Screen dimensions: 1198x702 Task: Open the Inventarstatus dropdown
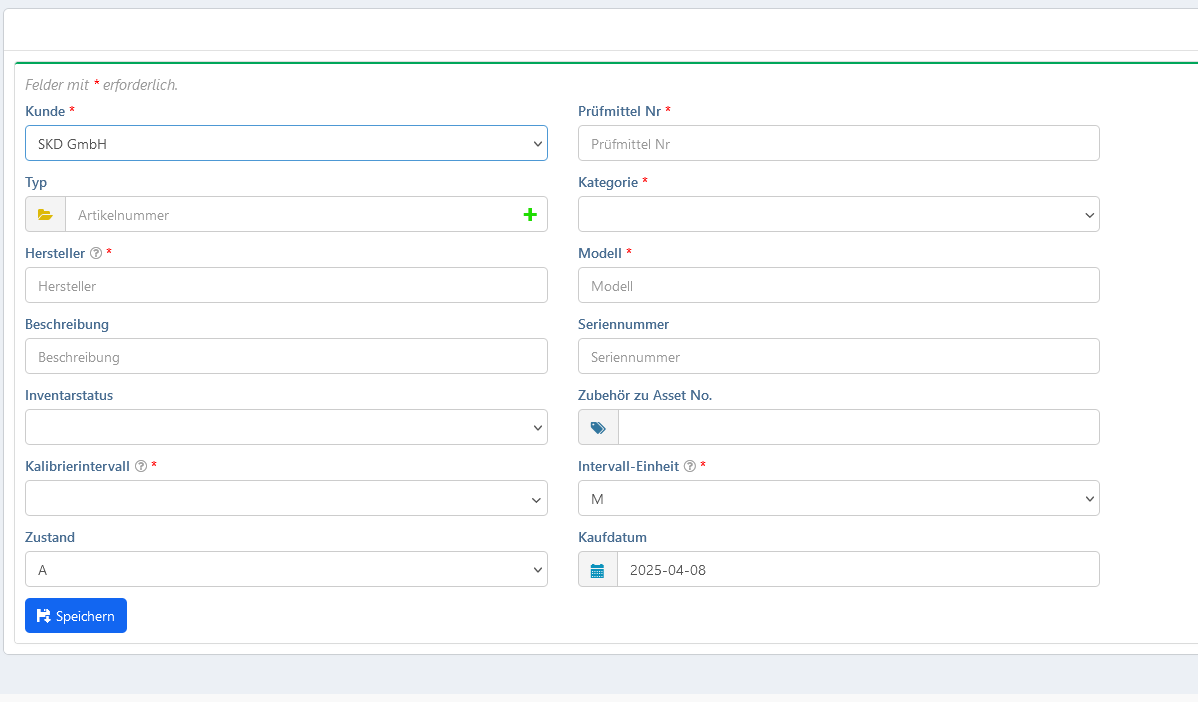pyautogui.click(x=286, y=427)
